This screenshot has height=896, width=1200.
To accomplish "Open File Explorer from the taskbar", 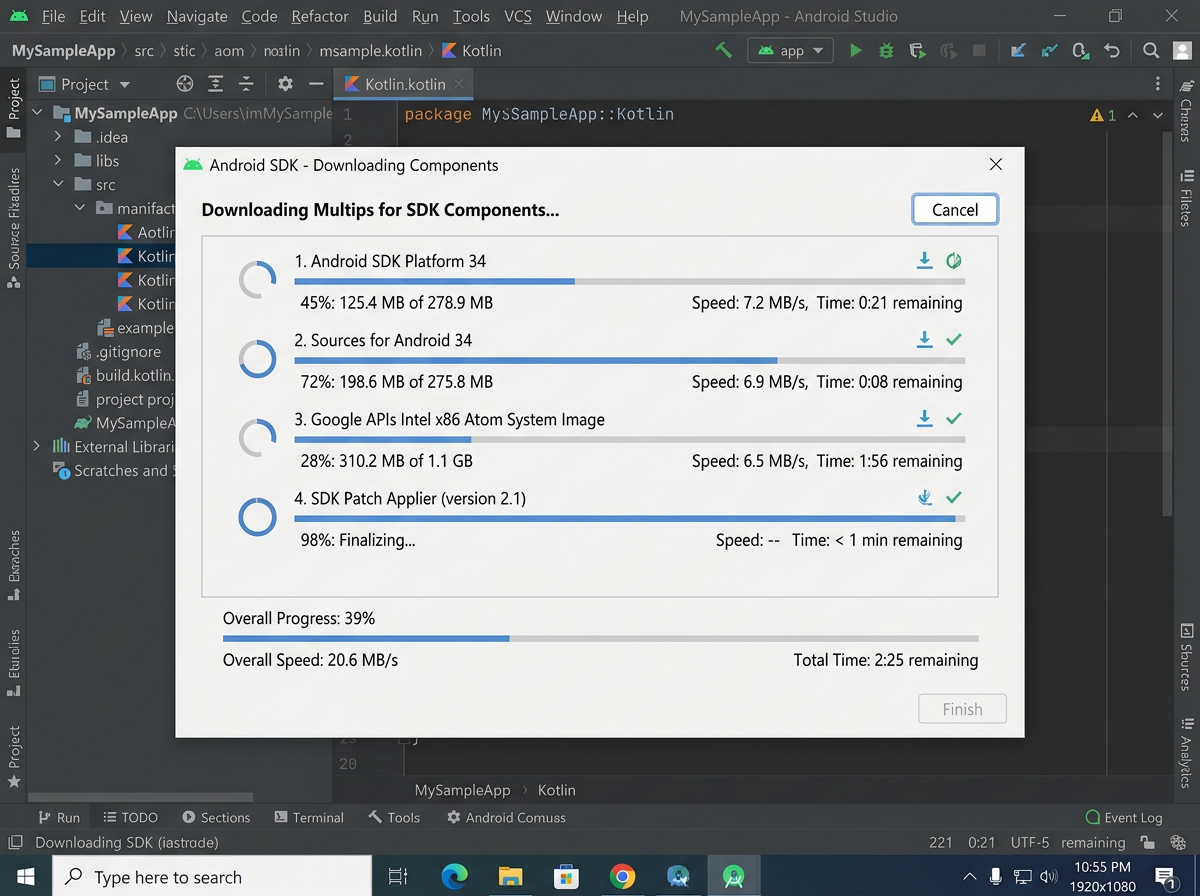I will pos(510,877).
